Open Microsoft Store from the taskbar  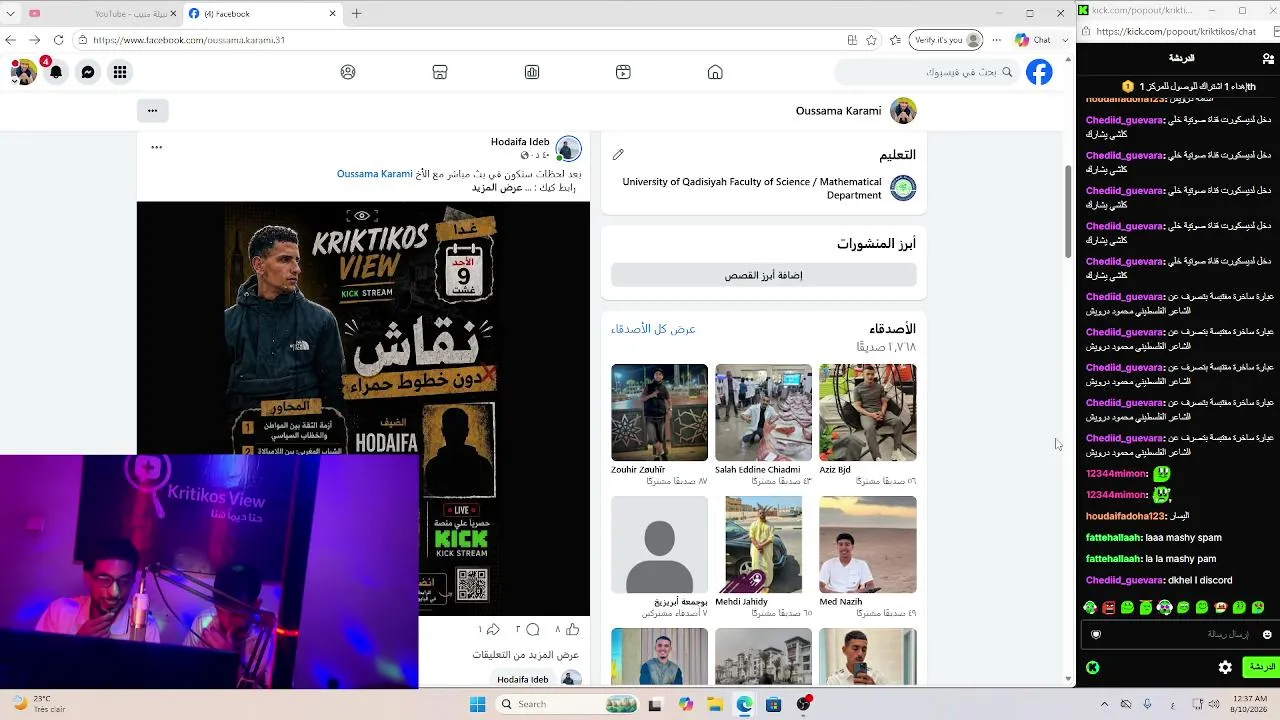(773, 704)
